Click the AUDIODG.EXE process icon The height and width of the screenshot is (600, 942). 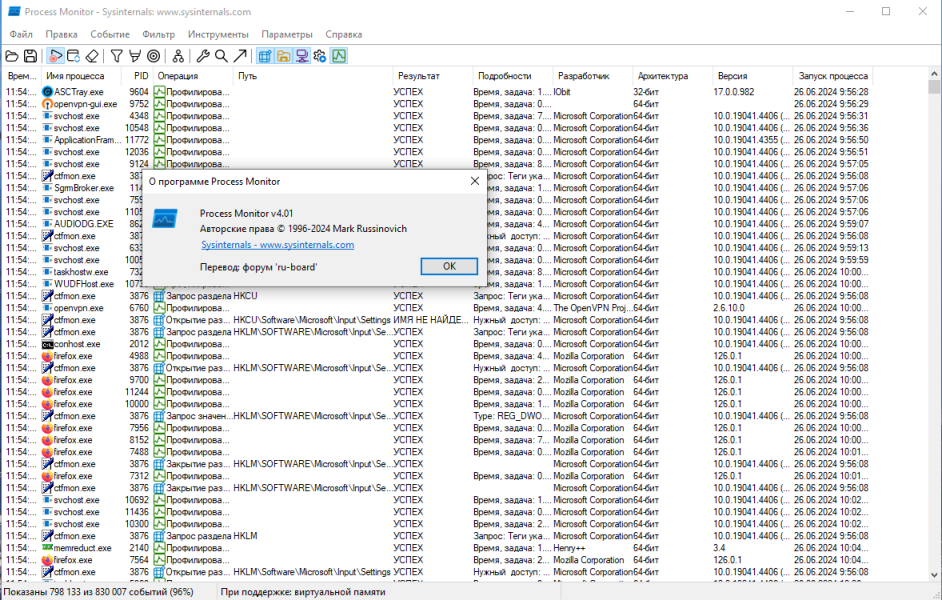(47, 224)
